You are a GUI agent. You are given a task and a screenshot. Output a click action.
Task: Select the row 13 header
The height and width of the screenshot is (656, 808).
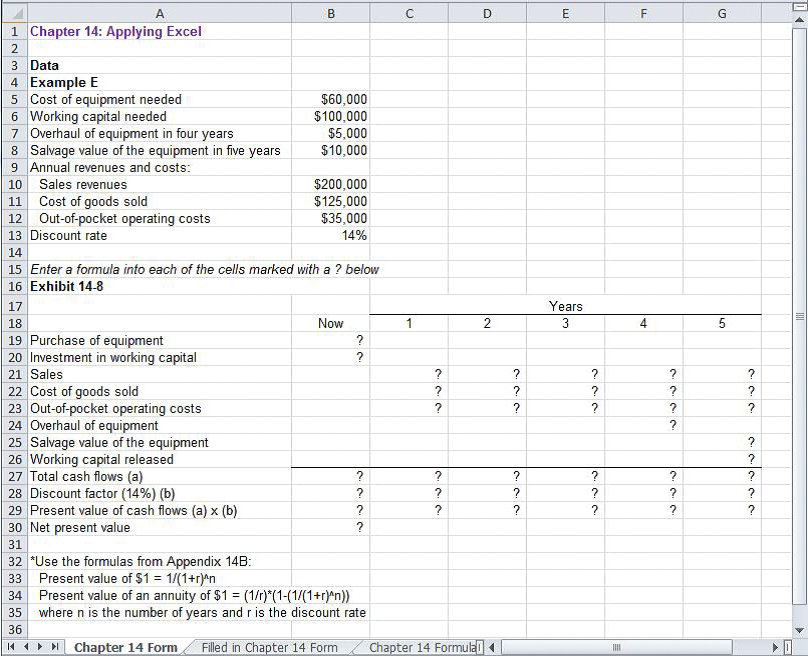(14, 236)
